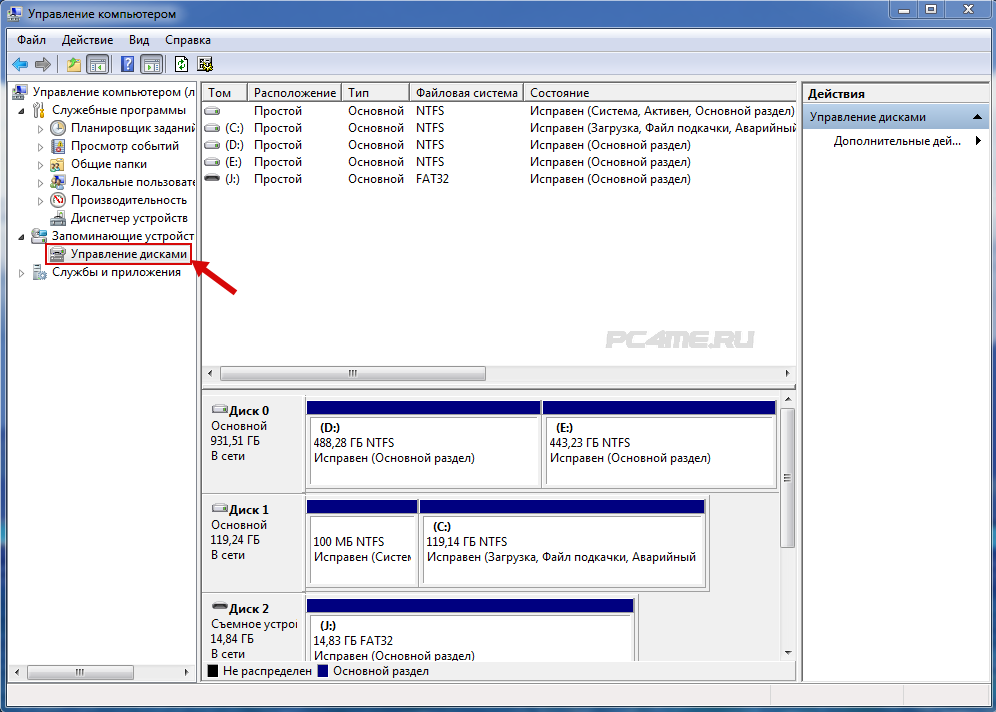
Task: Click the Производительность icon in tree
Action: coord(58,200)
